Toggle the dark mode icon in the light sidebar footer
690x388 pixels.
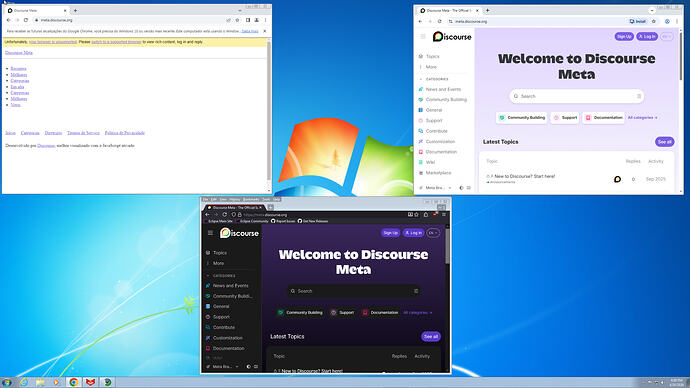(x=461, y=188)
